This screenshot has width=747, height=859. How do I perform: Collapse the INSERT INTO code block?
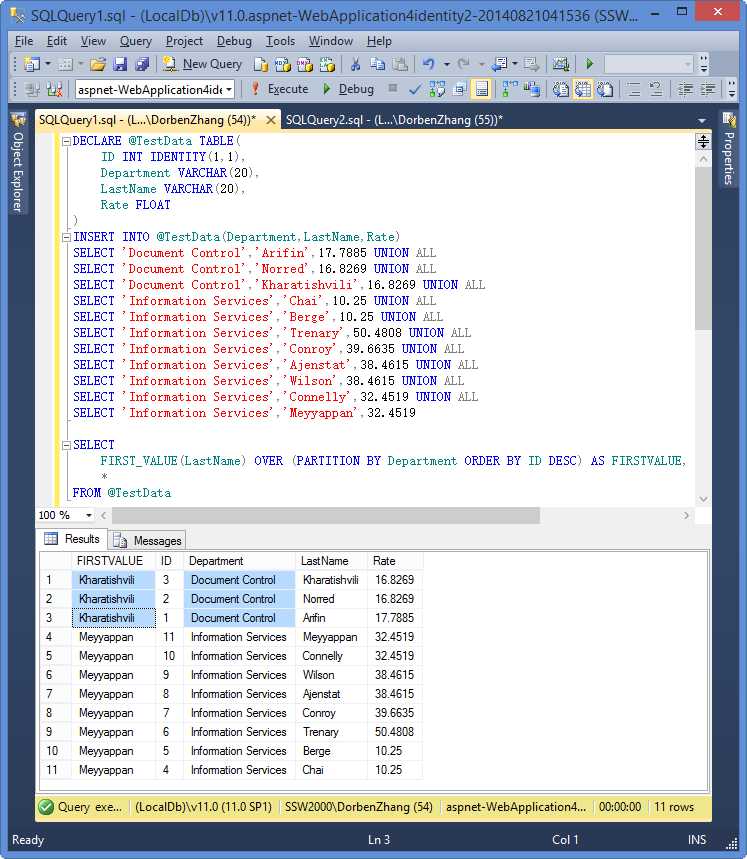pyautogui.click(x=67, y=237)
